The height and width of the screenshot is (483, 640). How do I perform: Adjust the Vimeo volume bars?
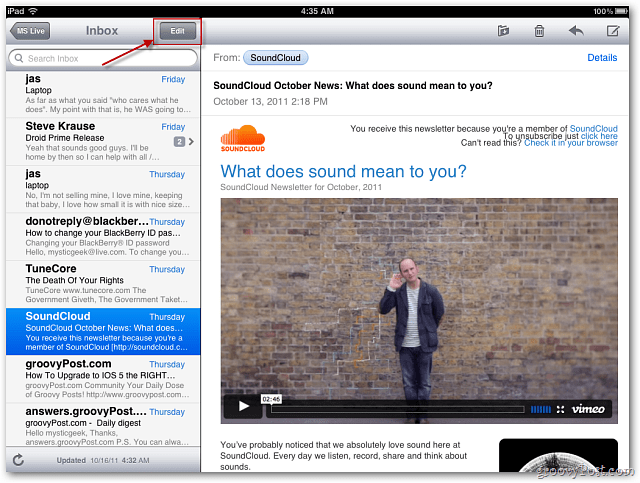[541, 409]
